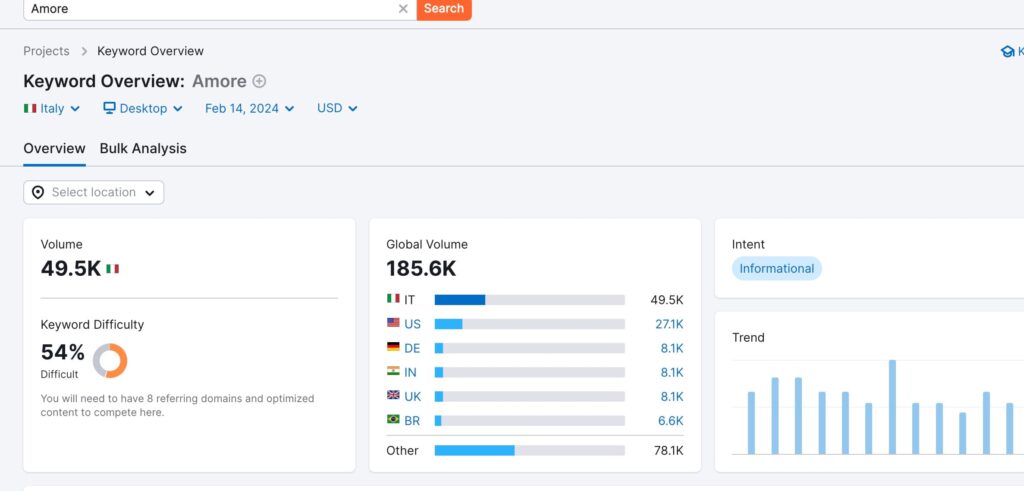Expand the Select location dropdown

tap(93, 193)
